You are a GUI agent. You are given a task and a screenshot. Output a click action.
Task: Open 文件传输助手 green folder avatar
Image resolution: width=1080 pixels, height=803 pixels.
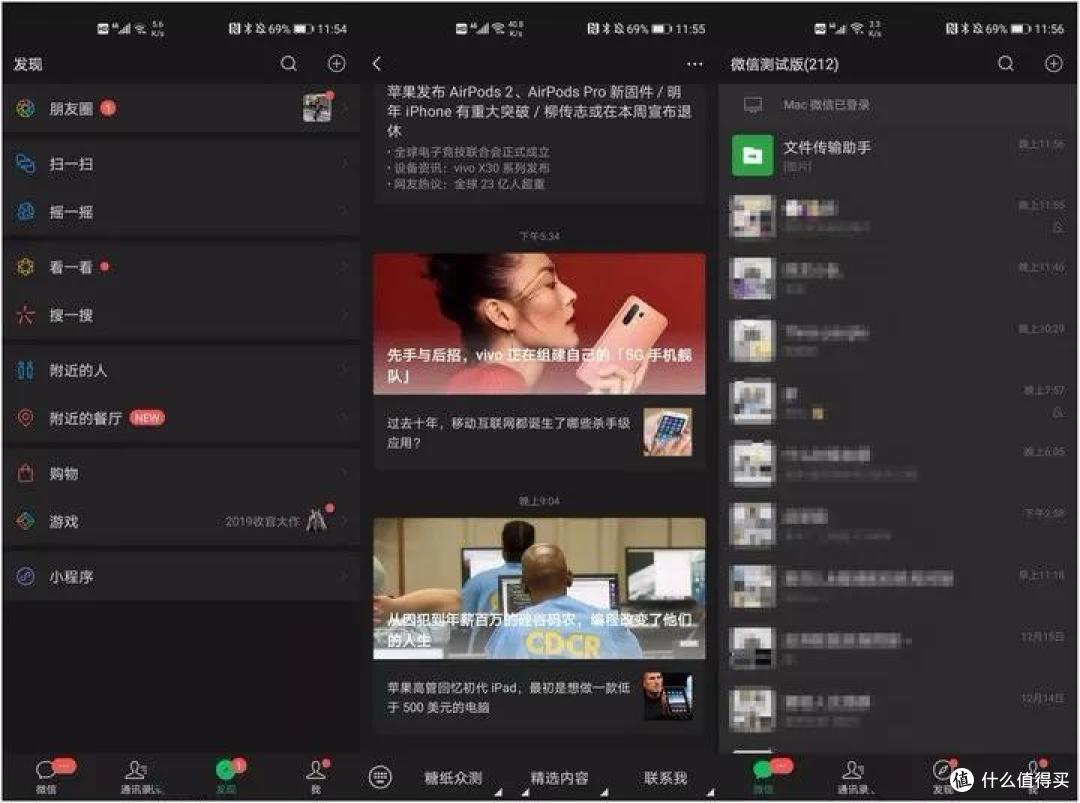click(x=752, y=156)
